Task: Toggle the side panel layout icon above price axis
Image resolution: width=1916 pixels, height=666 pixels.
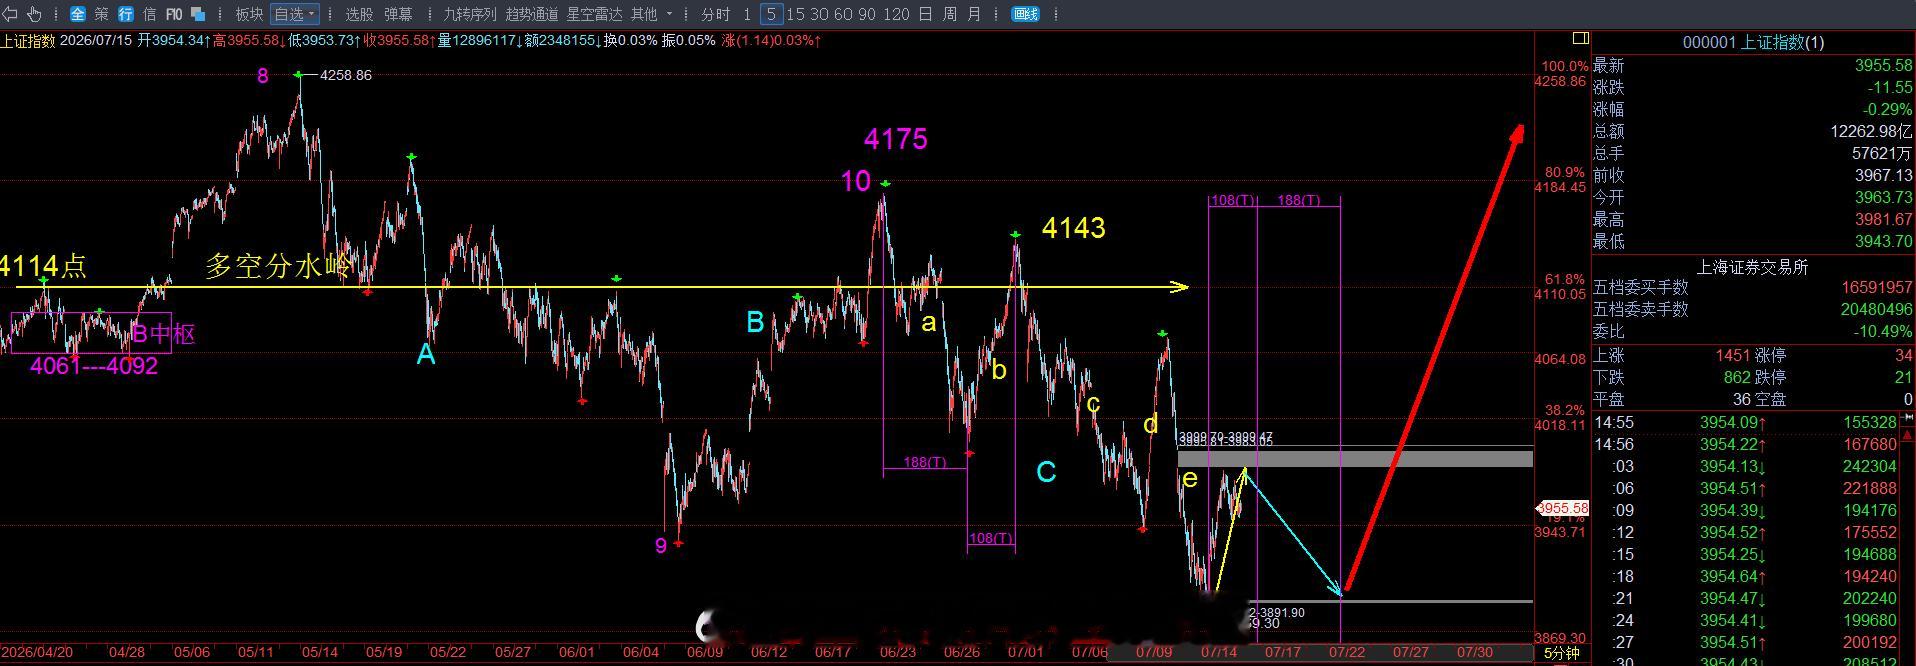Action: click(1580, 38)
